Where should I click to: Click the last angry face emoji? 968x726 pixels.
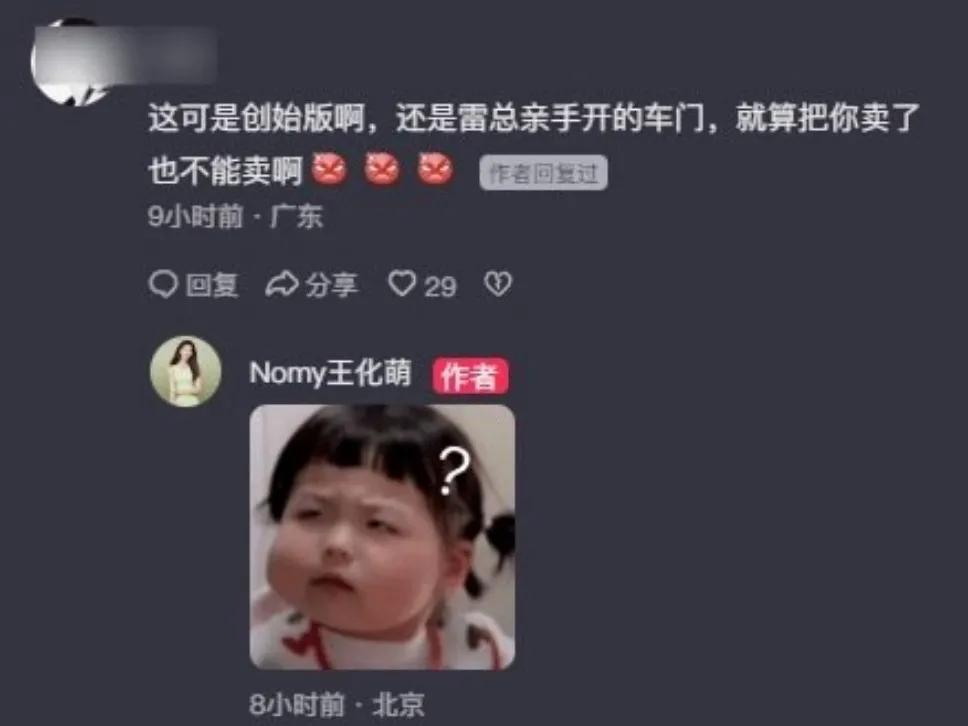coord(435,170)
